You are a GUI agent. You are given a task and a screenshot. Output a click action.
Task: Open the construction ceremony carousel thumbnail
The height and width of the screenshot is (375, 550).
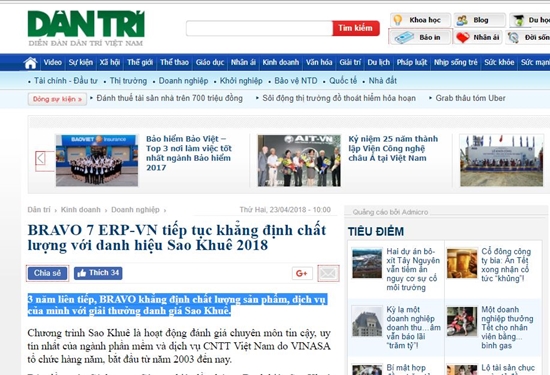(x=502, y=160)
